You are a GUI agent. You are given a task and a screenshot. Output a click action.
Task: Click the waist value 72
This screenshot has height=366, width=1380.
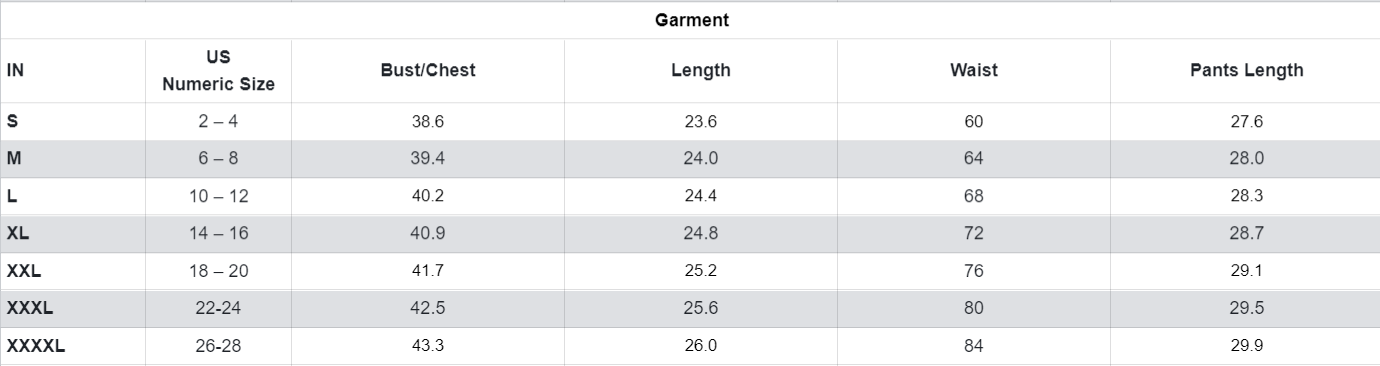coord(974,234)
